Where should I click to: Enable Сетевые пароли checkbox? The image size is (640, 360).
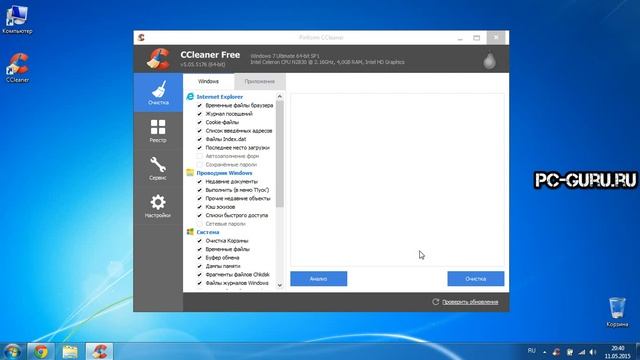(200, 224)
